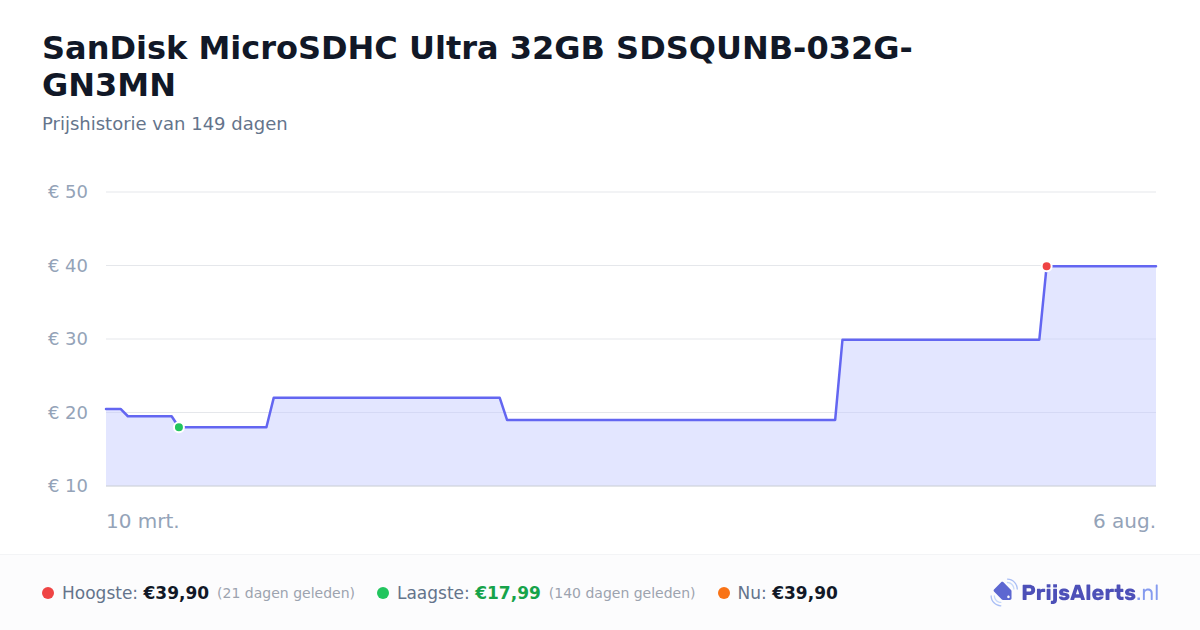
Task: Click the red highest-price dot on chart
Action: [1046, 266]
